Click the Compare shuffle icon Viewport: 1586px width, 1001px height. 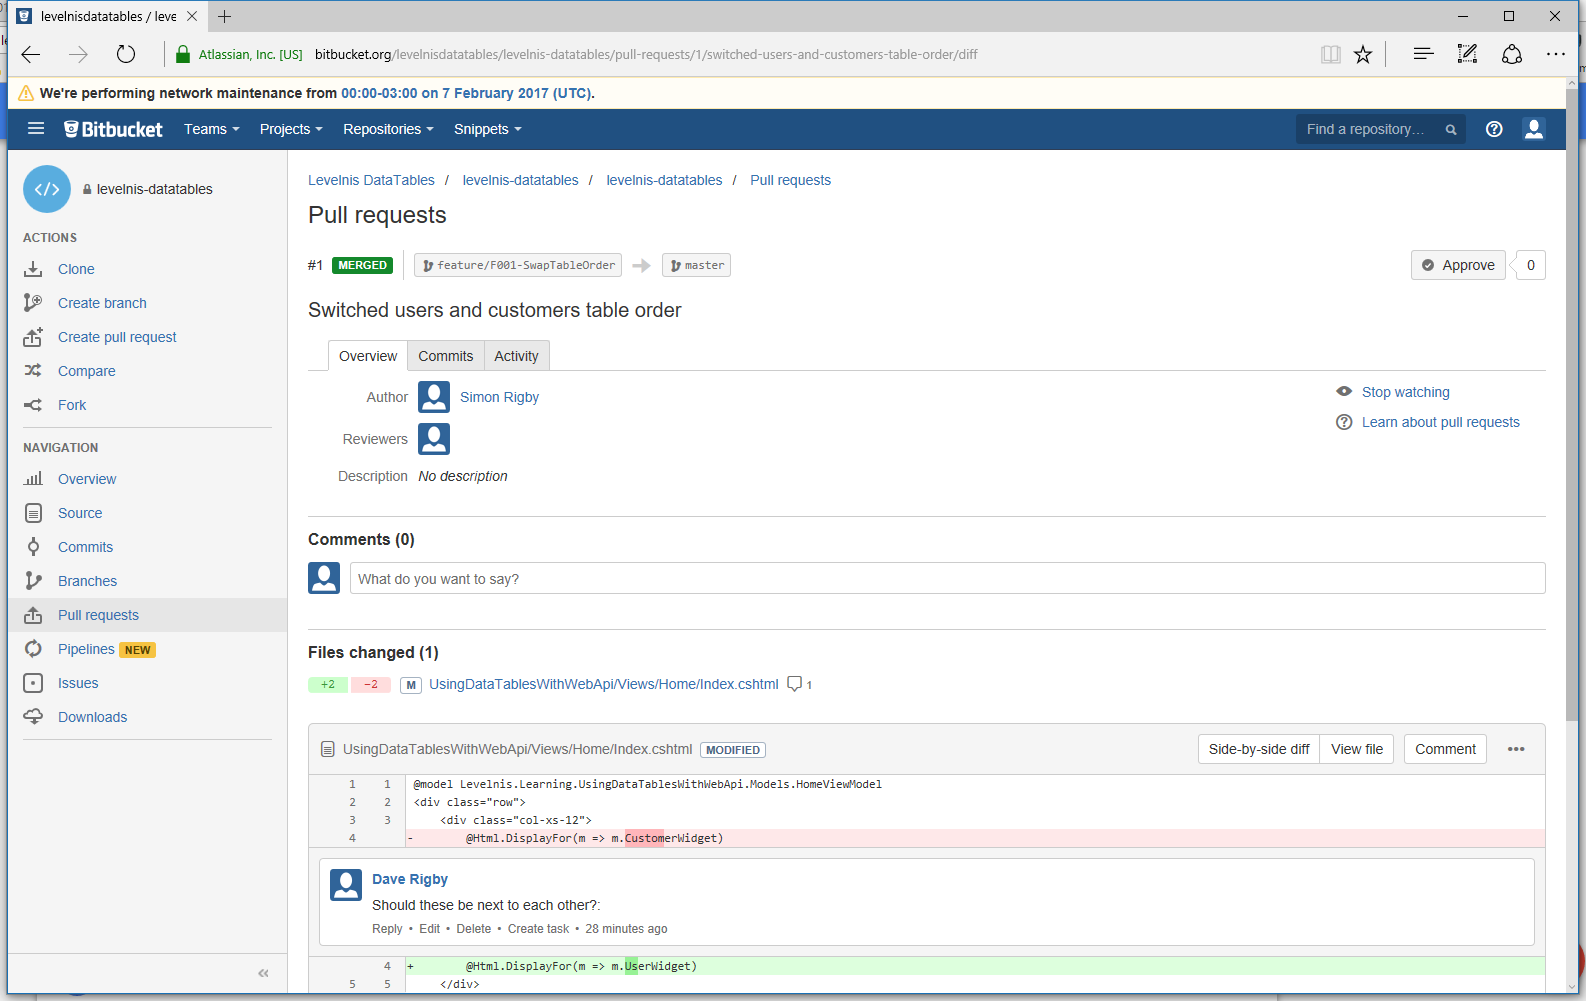click(33, 371)
